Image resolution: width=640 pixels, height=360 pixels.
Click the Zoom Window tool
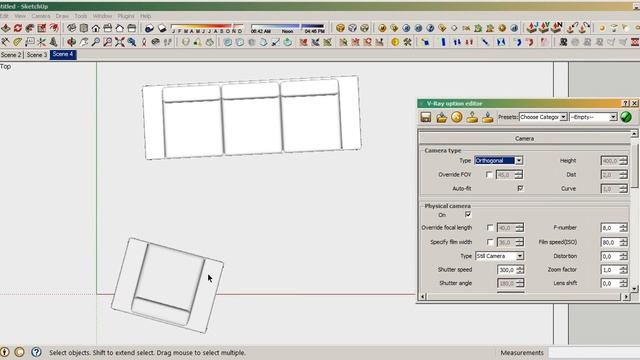[x=108, y=42]
